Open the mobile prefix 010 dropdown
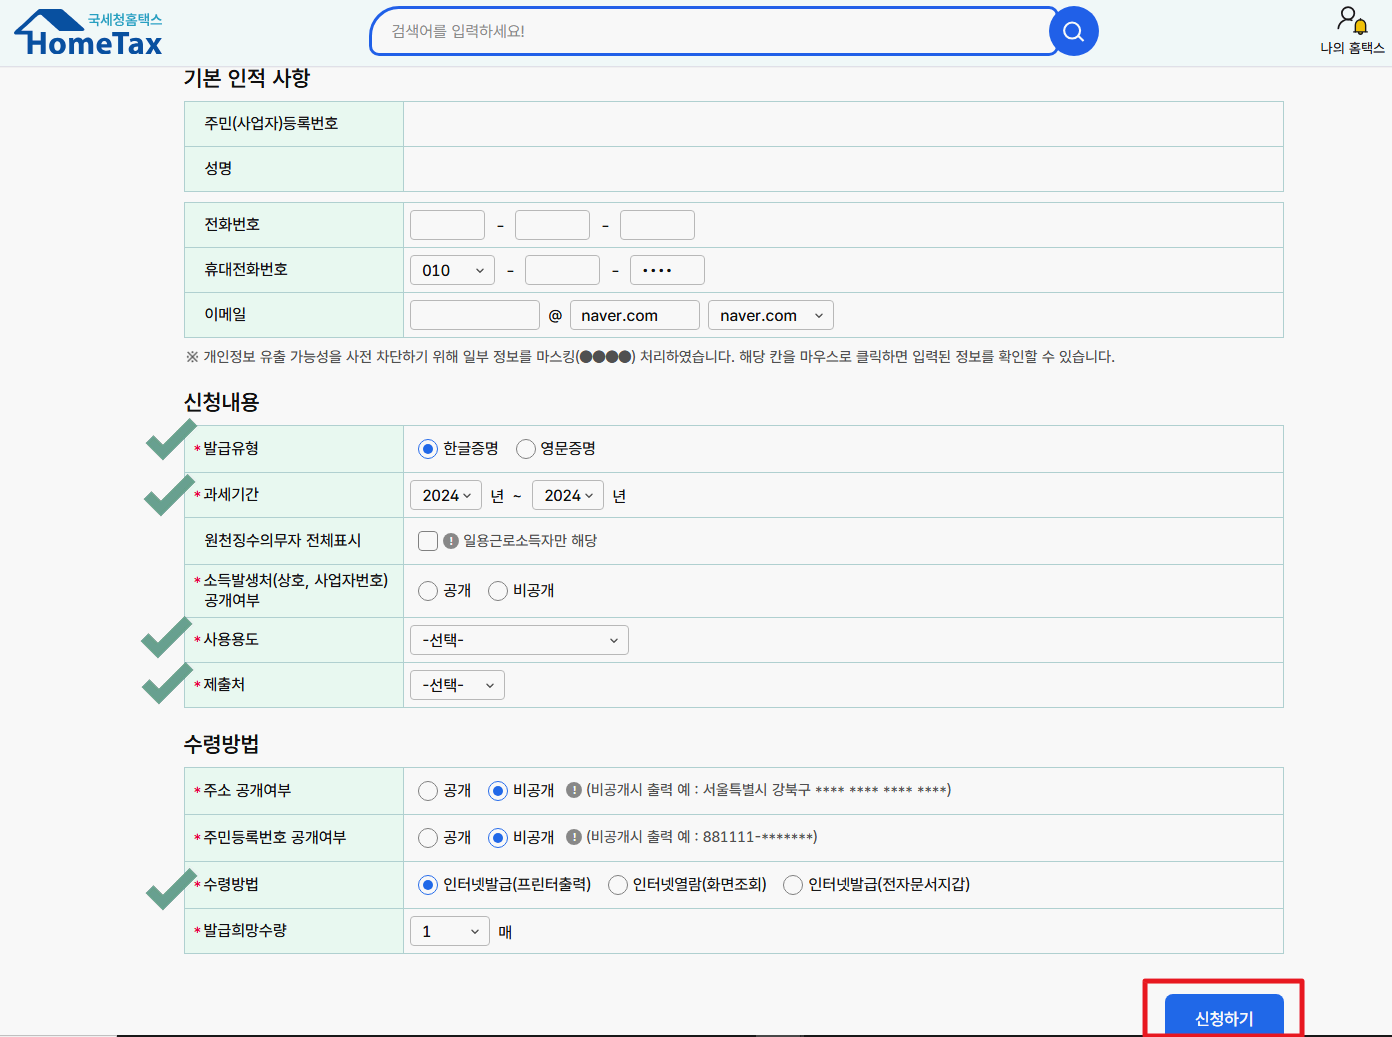1392x1037 pixels. 451,269
